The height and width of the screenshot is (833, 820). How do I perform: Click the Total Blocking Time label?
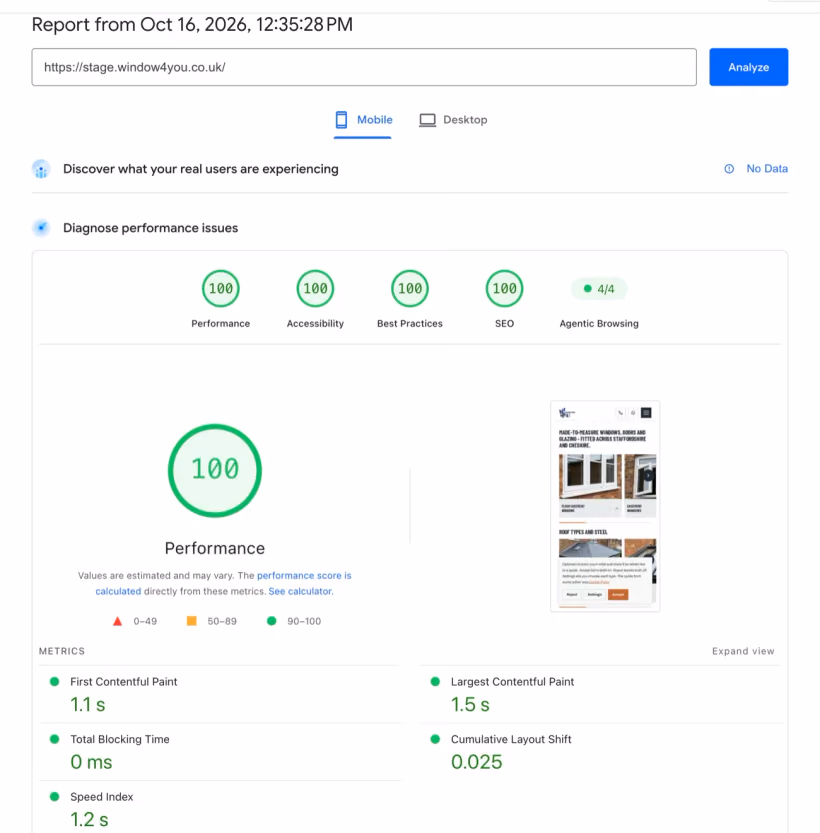click(x=120, y=739)
